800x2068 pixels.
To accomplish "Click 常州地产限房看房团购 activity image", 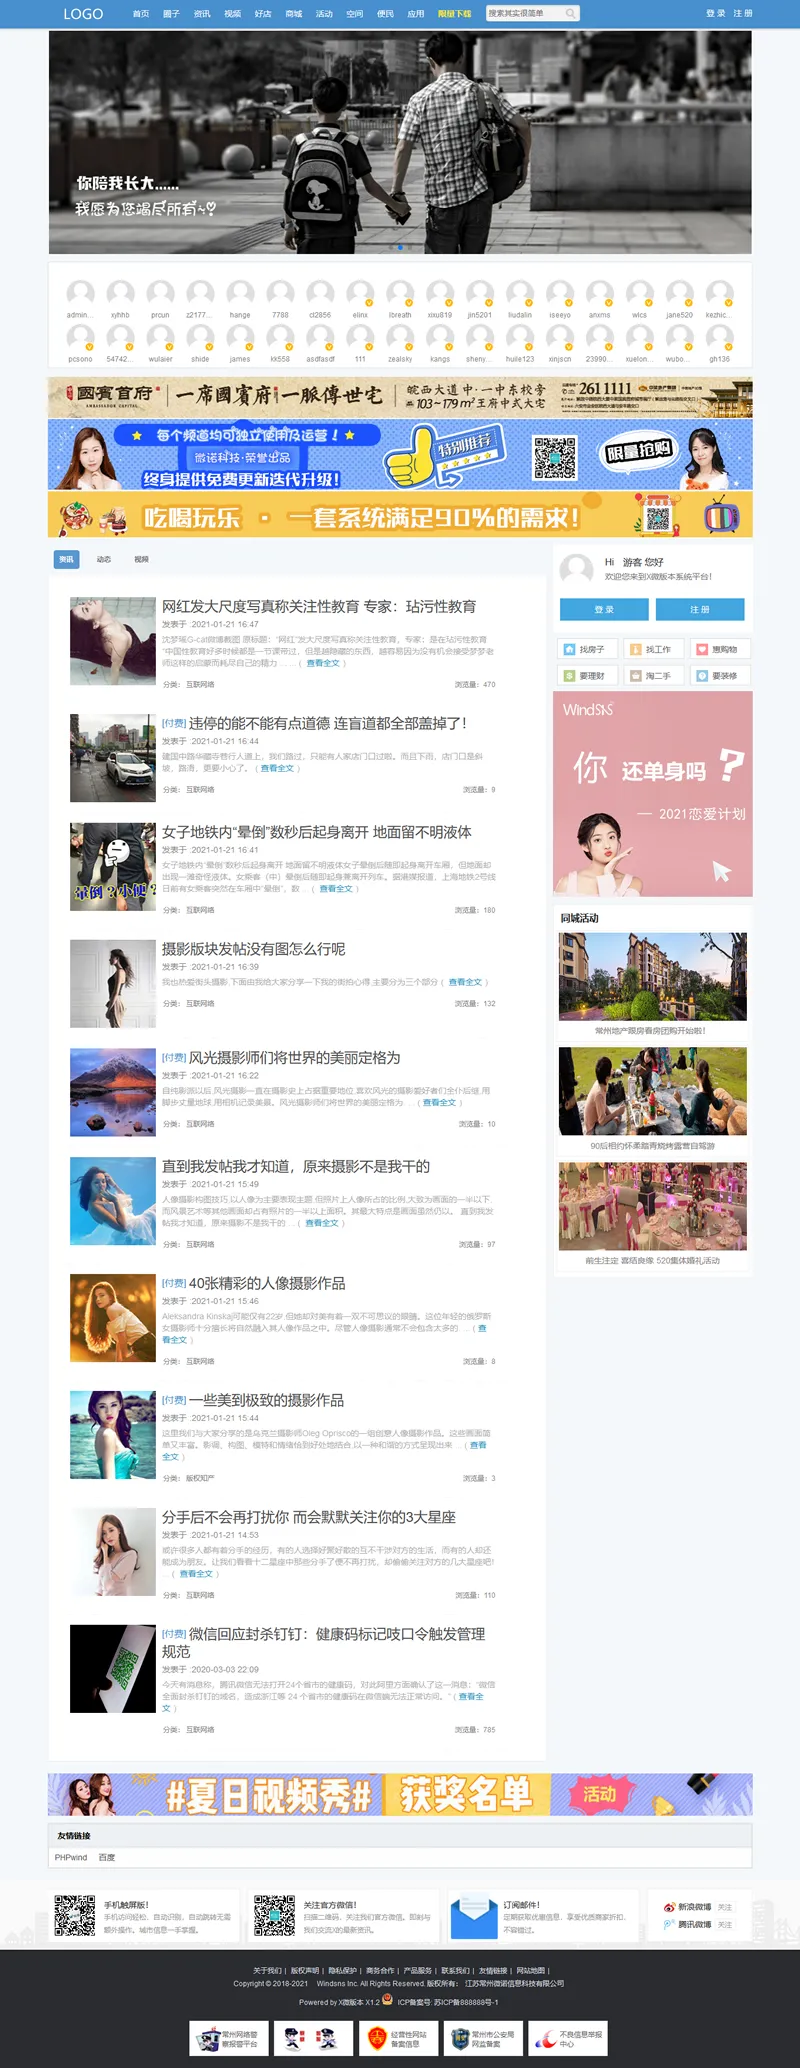I will pyautogui.click(x=652, y=977).
